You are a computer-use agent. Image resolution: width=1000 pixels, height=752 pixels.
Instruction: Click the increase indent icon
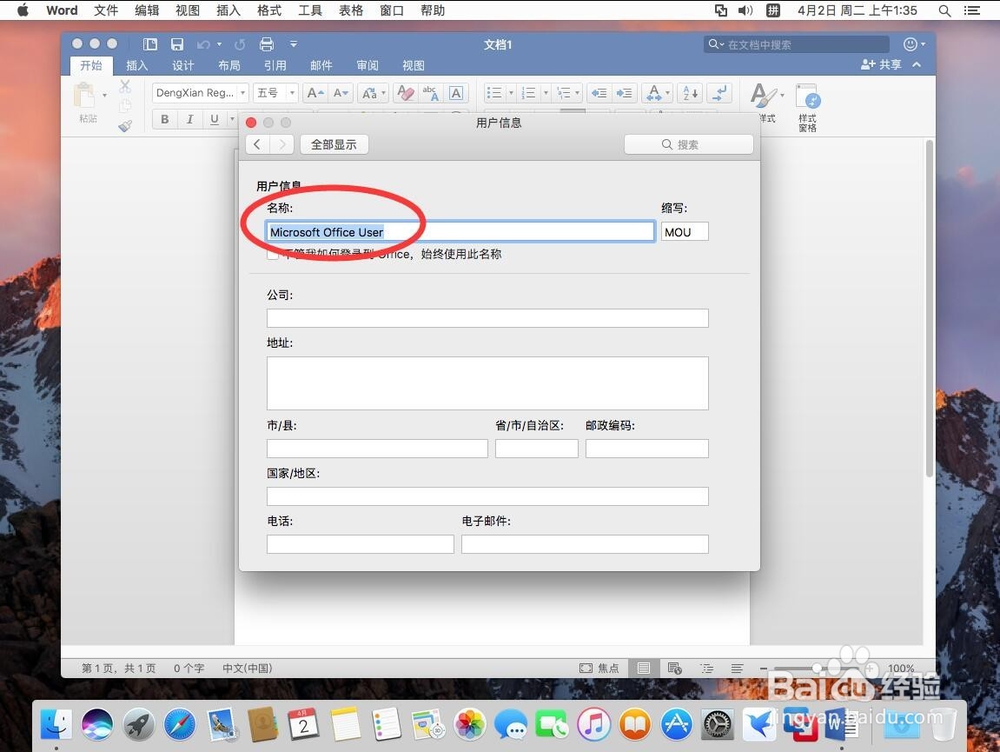[624, 93]
